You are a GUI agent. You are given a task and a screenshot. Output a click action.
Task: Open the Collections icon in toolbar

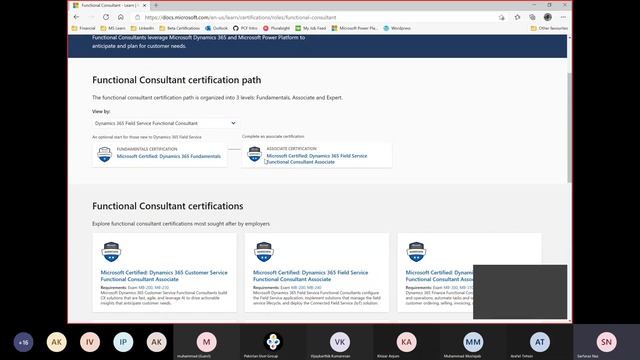[x=532, y=17]
